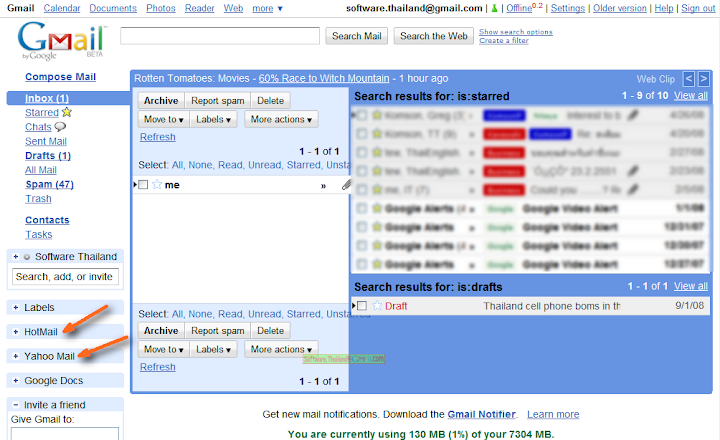Click the Search, add, or invite chat box
720x440 pixels.
coord(65,276)
